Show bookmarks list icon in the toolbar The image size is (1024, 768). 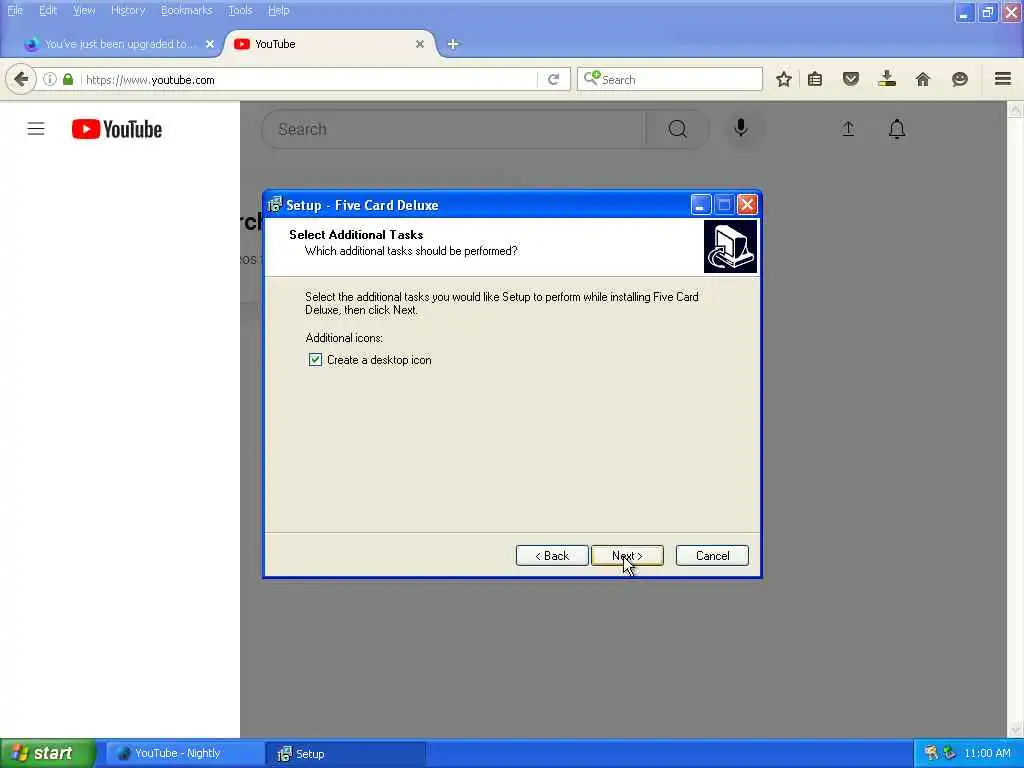(x=815, y=80)
